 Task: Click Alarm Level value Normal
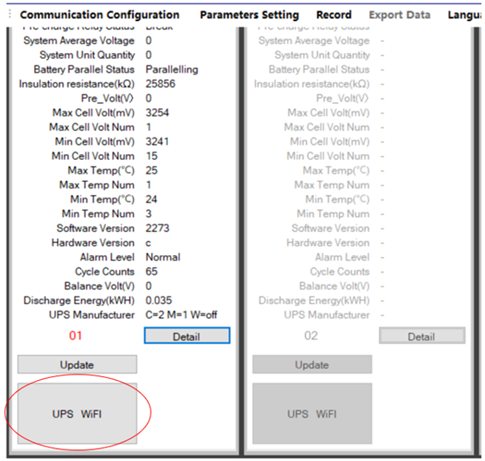click(x=163, y=257)
